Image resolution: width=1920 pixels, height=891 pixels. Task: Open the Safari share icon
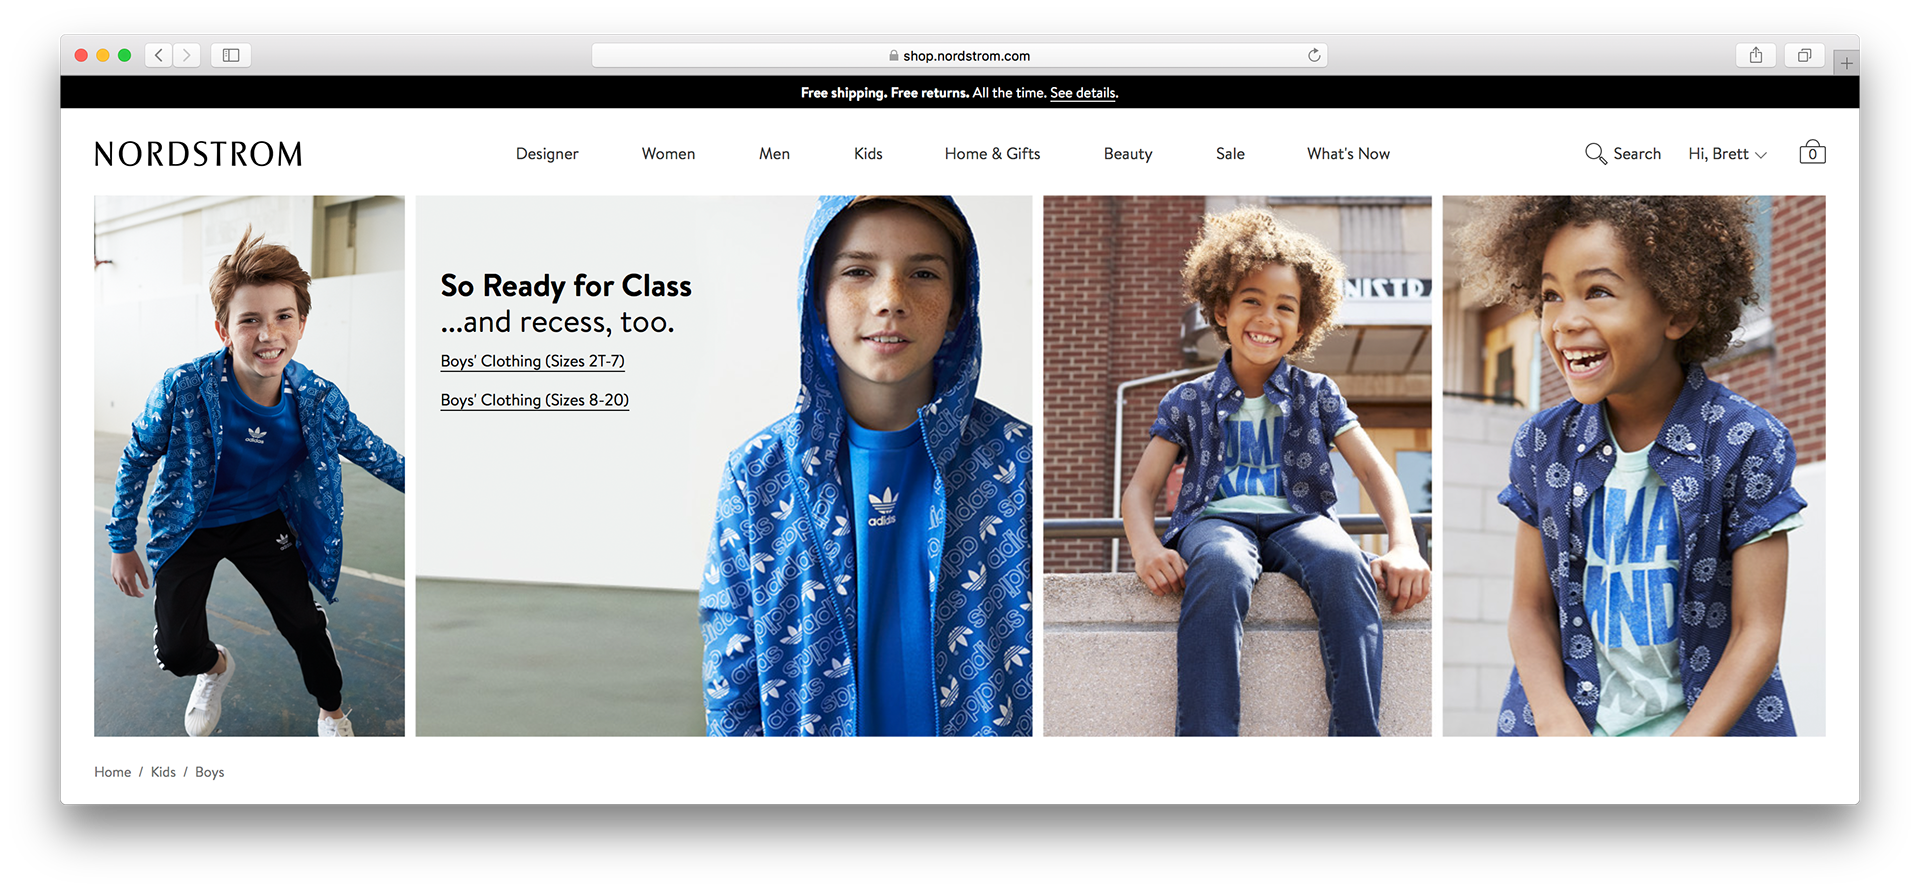pos(1756,55)
